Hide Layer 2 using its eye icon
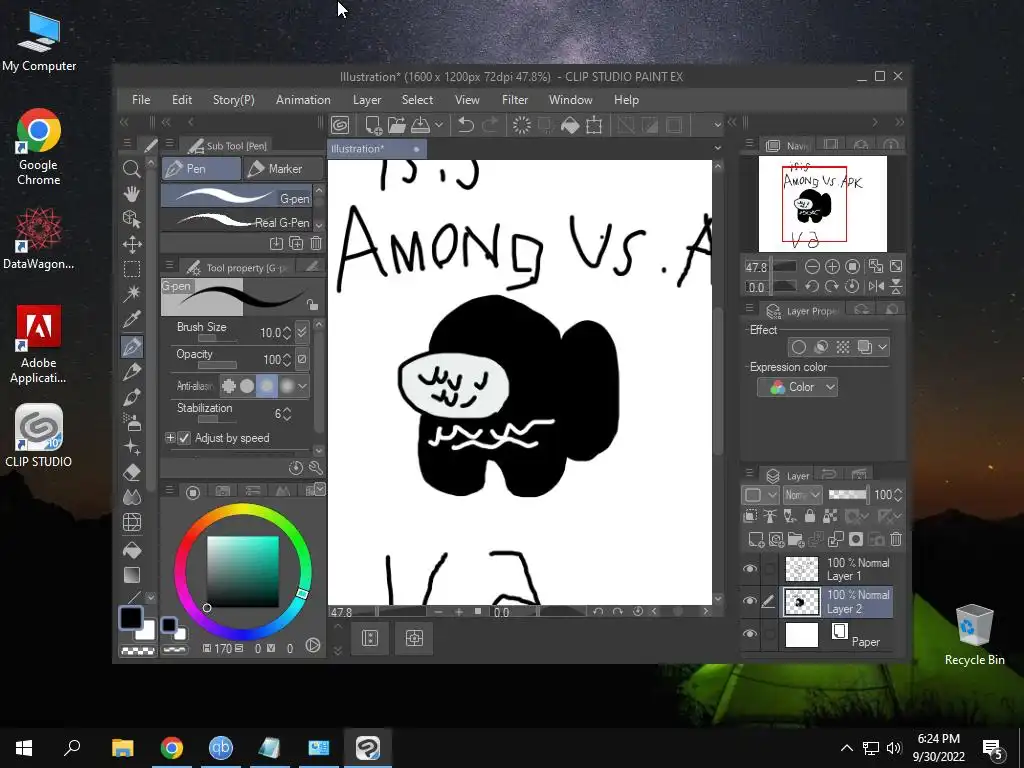Screen dimensions: 1024x768 pyautogui.click(x=750, y=601)
